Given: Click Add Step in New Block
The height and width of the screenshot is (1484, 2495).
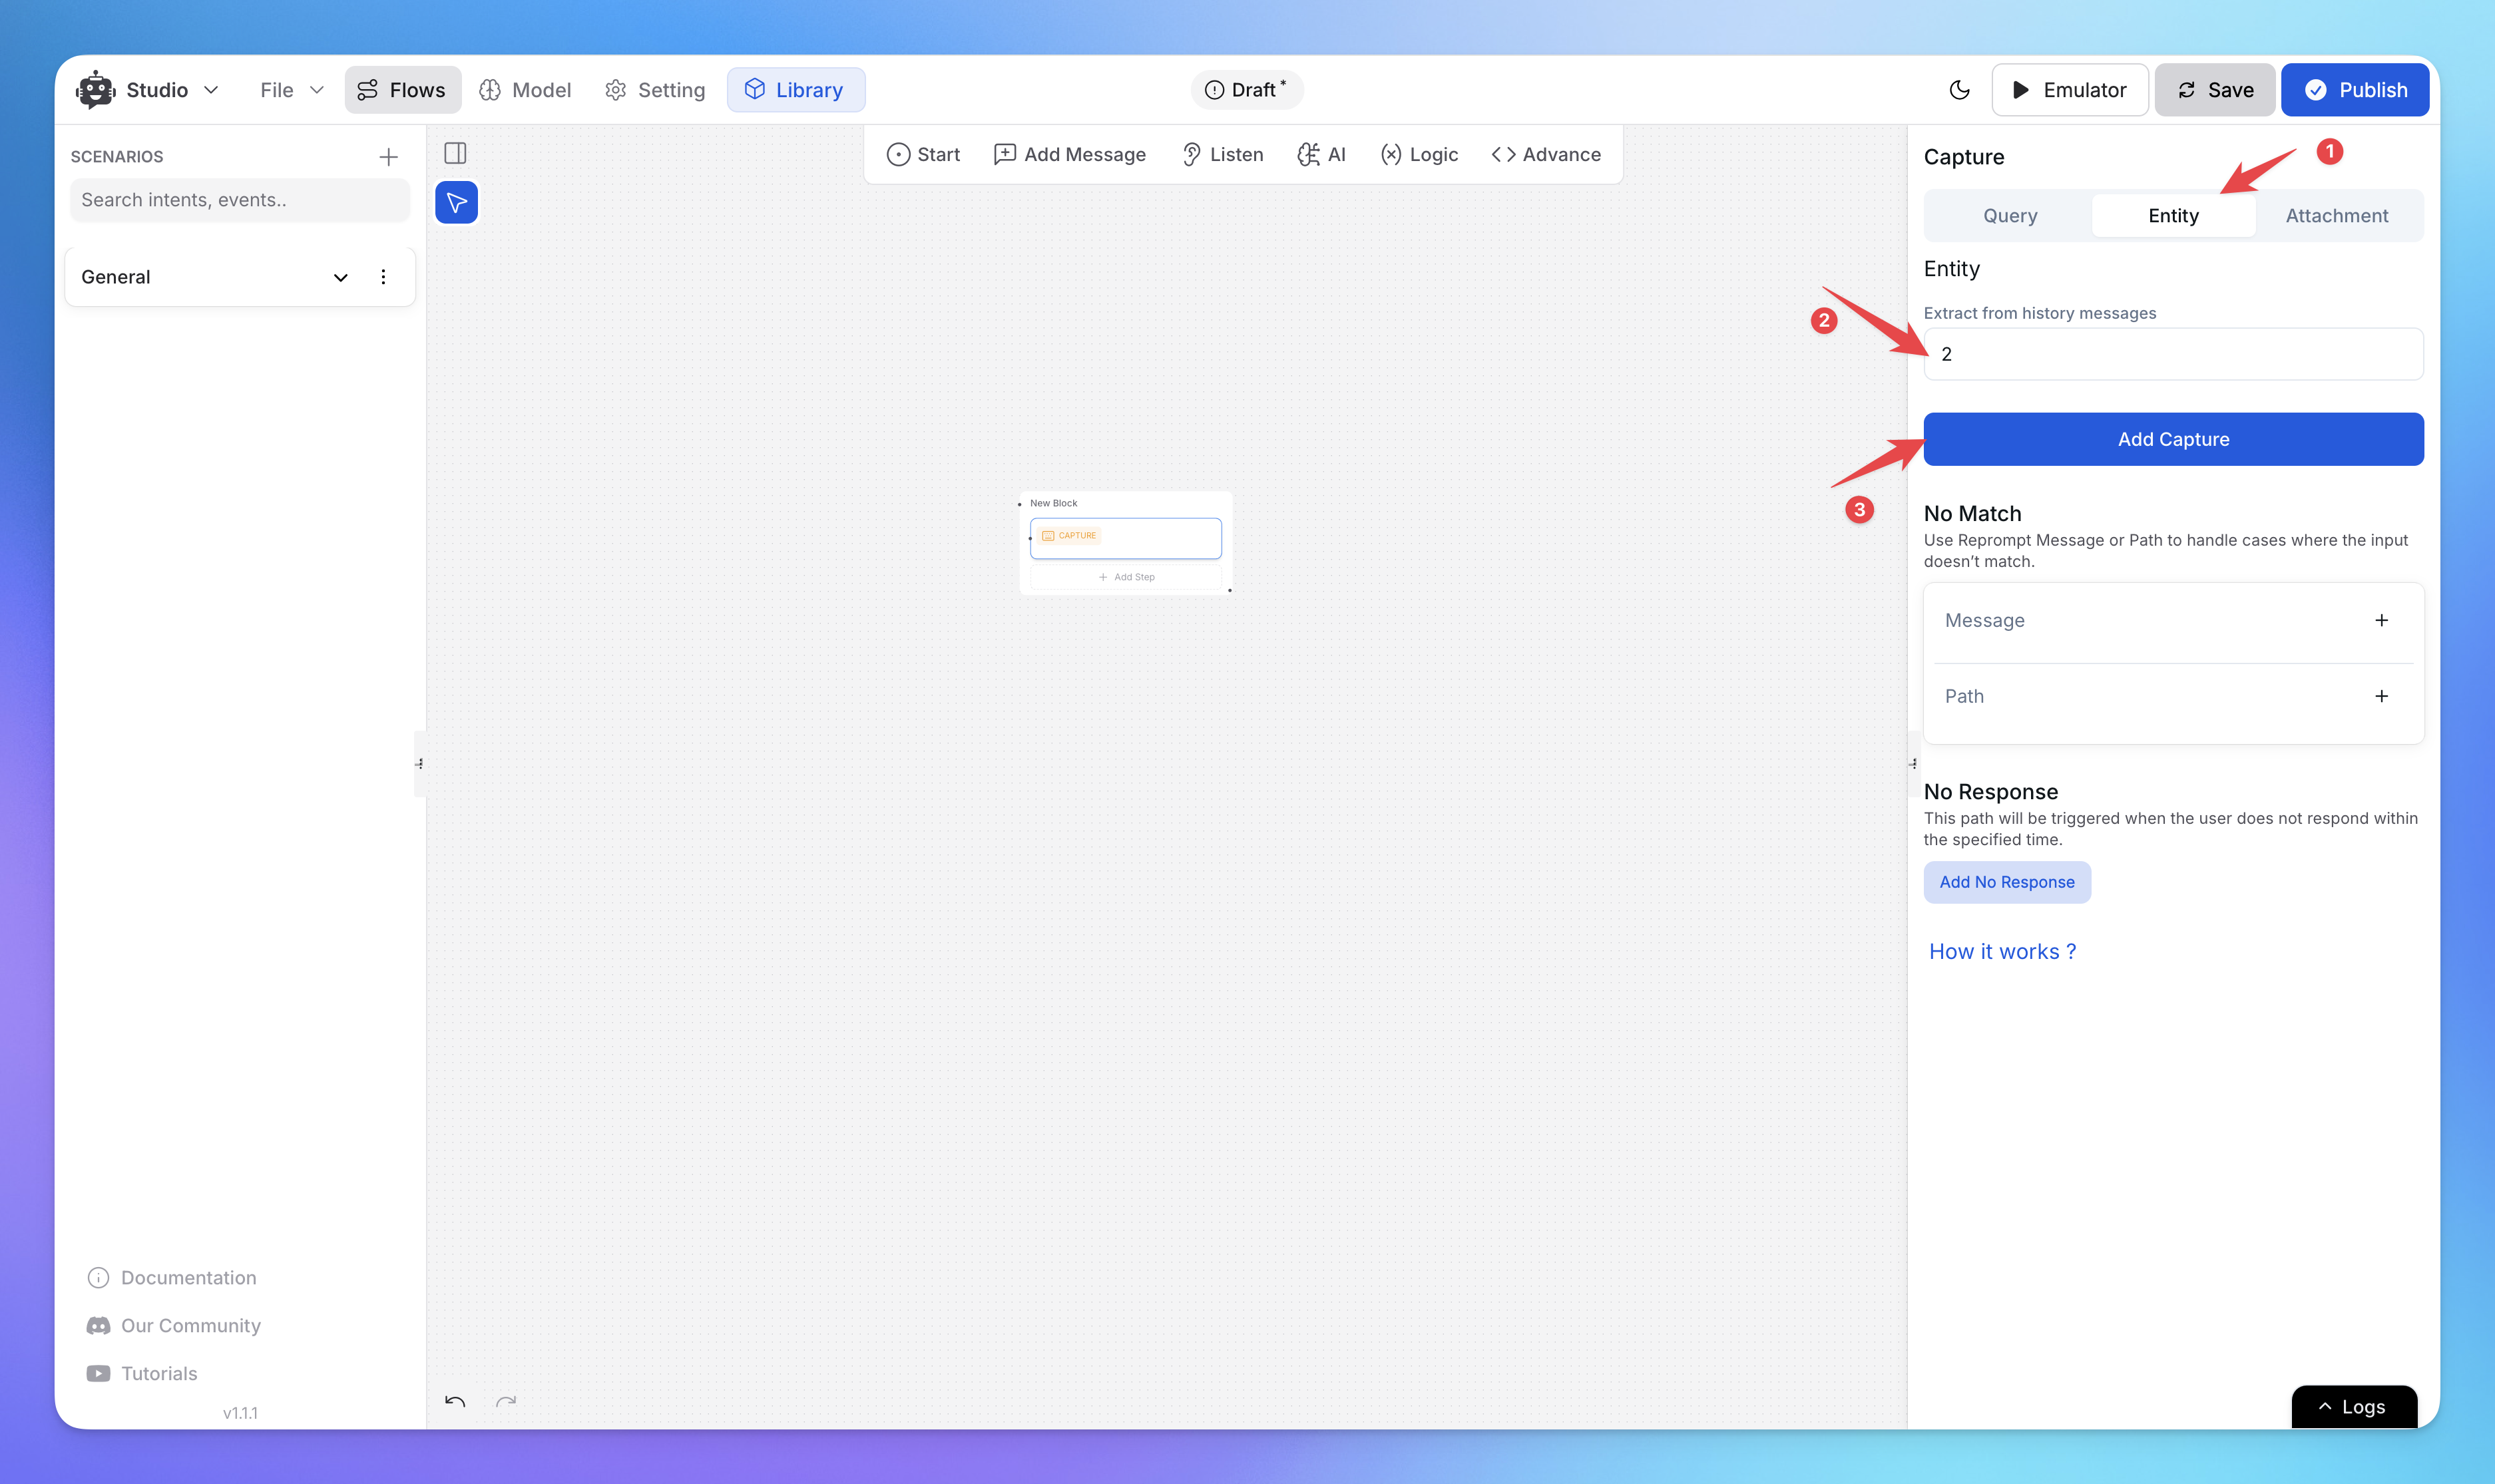Looking at the screenshot, I should (1126, 577).
